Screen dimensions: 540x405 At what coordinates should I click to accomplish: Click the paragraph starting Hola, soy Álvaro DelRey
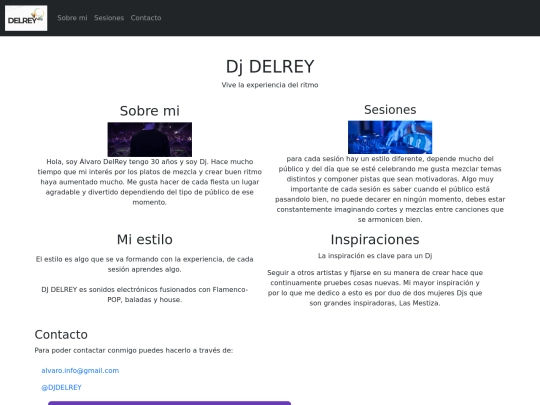pyautogui.click(x=150, y=182)
